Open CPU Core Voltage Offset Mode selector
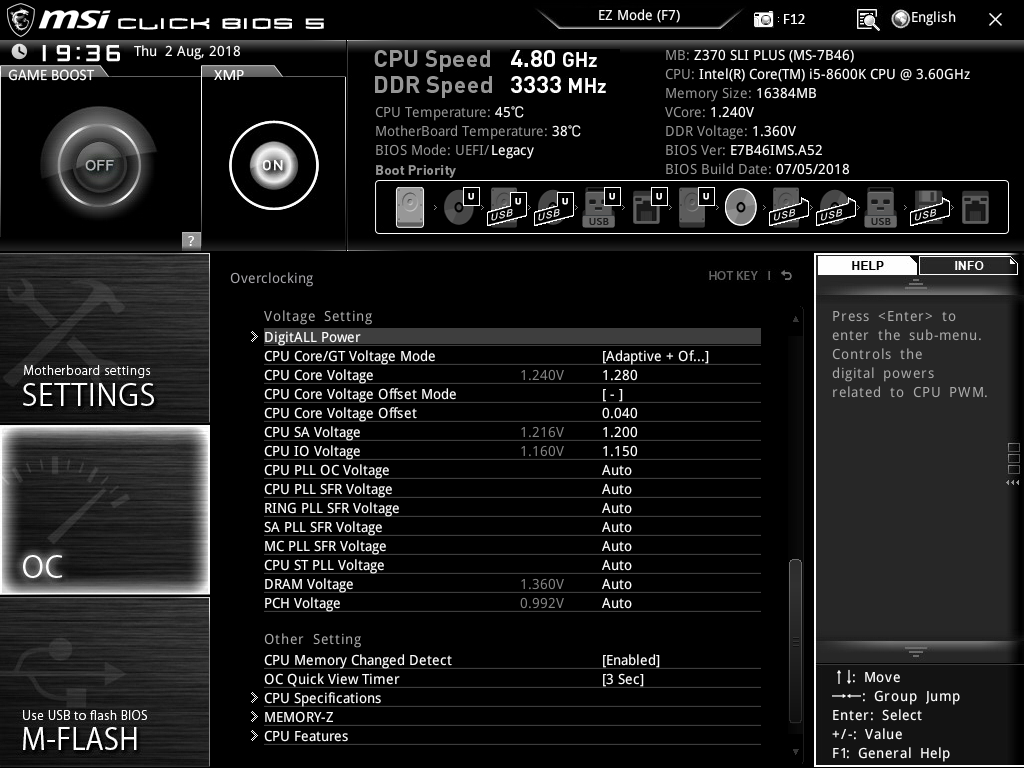This screenshot has height=768, width=1024. coord(612,394)
